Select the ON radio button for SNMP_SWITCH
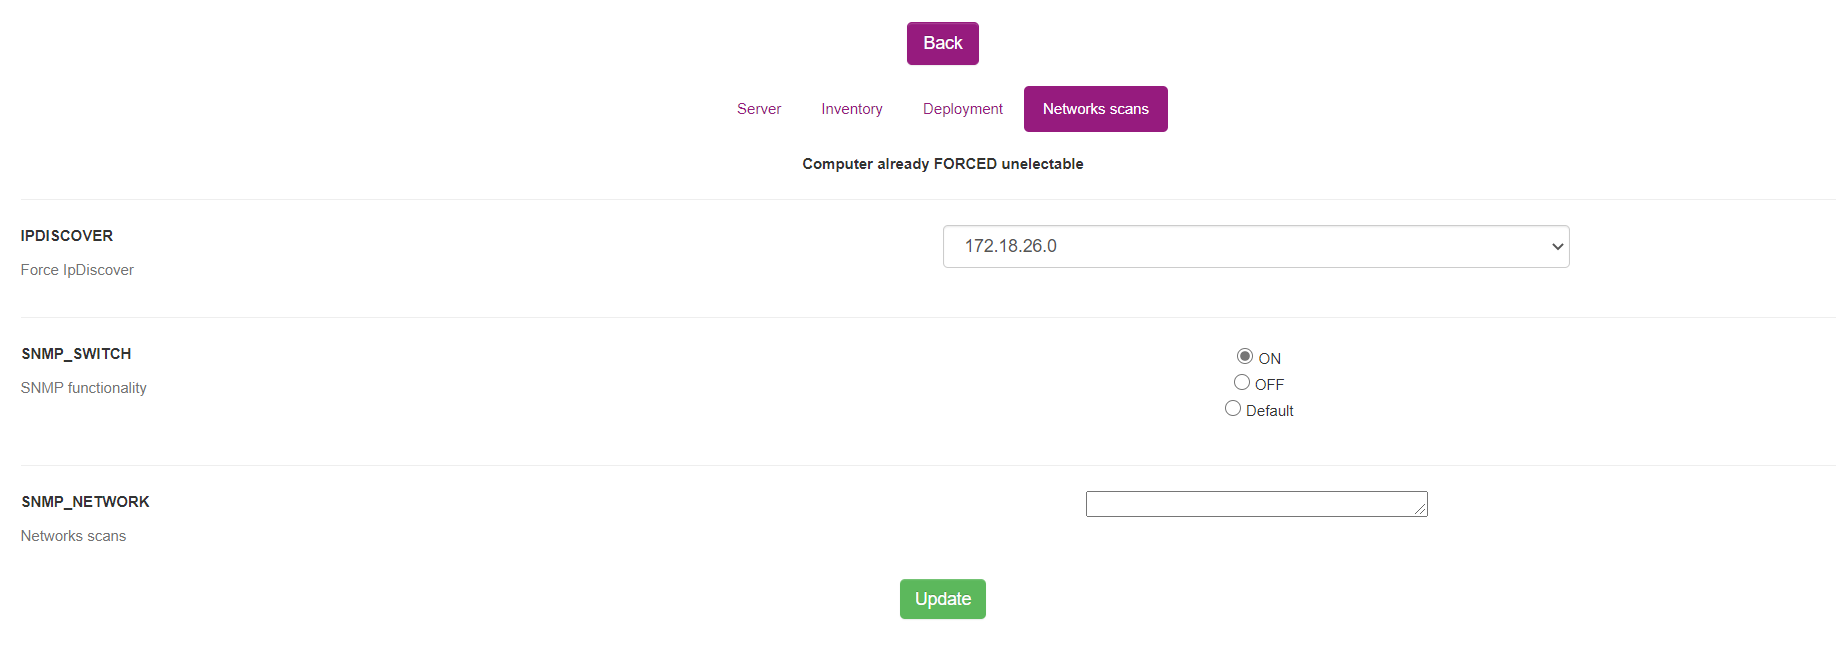 1245,356
